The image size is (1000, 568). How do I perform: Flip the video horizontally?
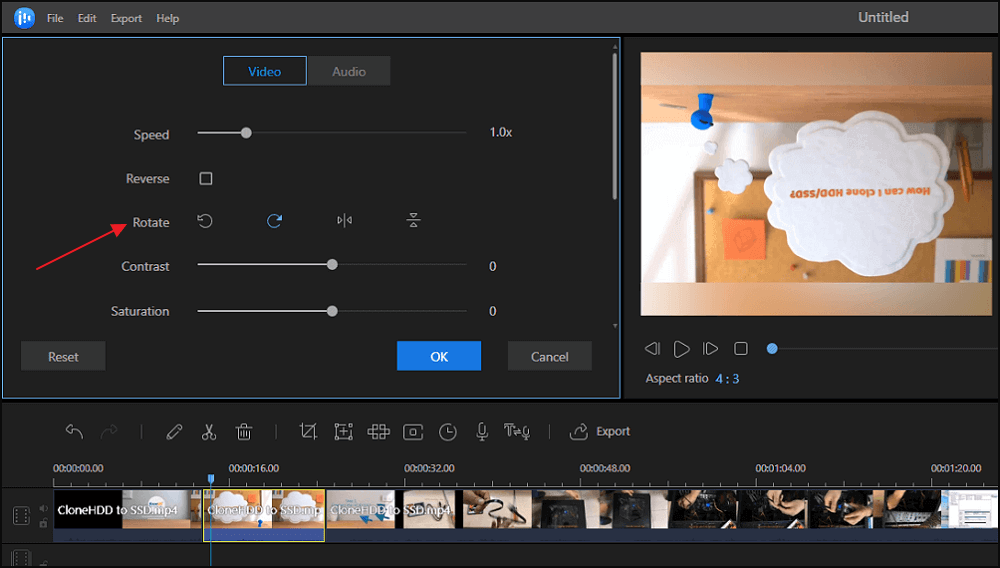[344, 221]
